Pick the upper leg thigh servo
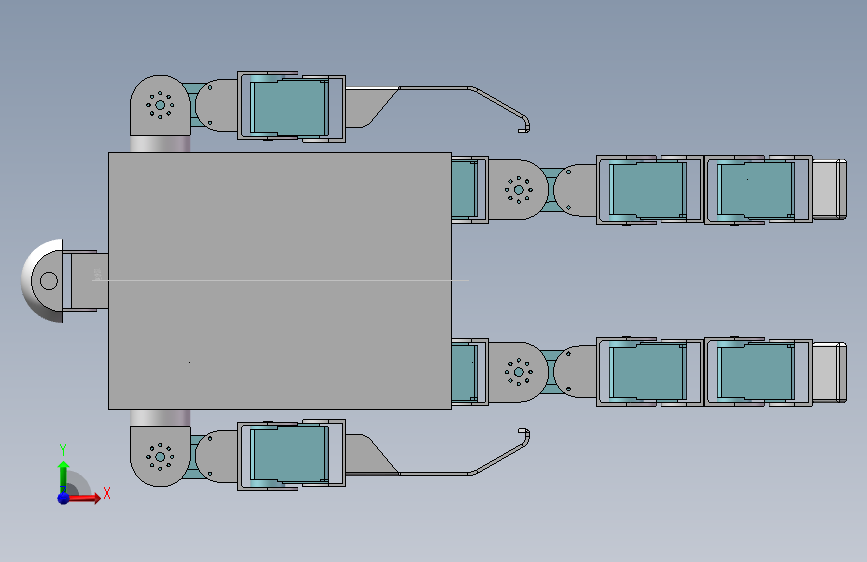 [x=648, y=190]
